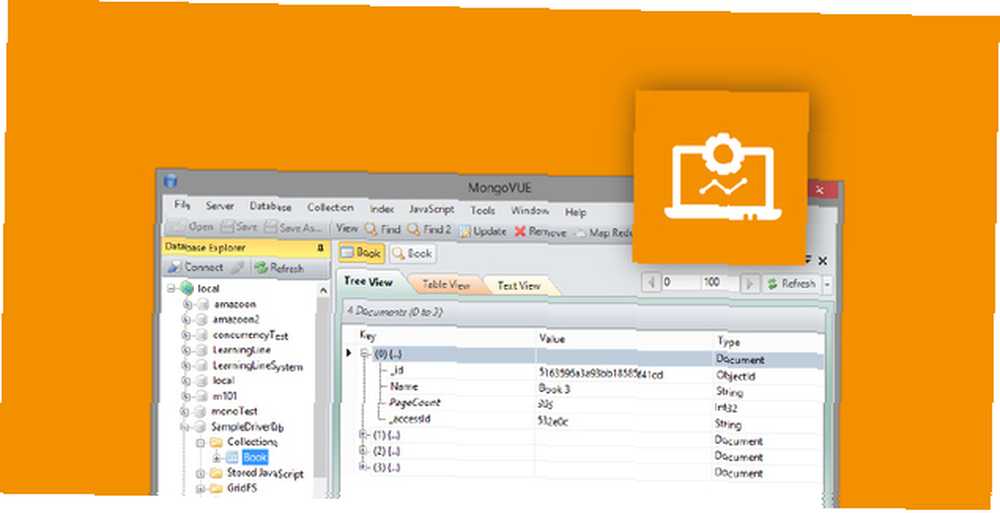Select the SampleDriverDb database
The image size is (1000, 513).
click(247, 426)
